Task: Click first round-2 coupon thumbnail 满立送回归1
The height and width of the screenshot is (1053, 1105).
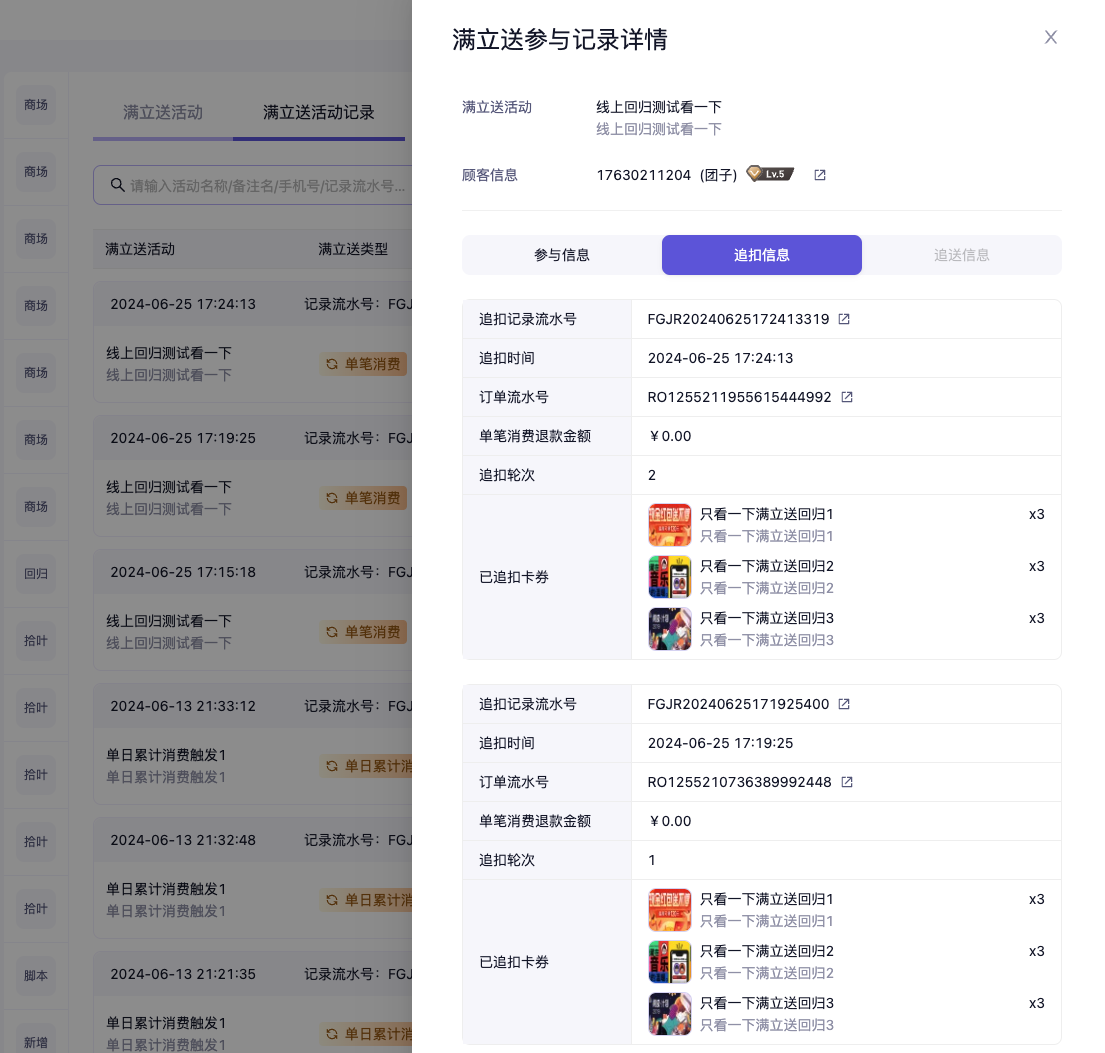Action: click(x=669, y=524)
